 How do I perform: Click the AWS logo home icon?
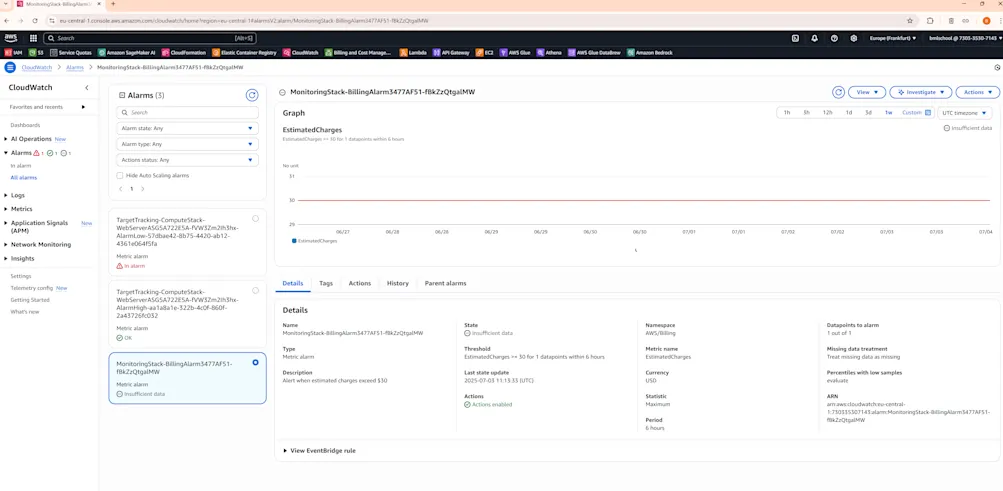(12, 38)
